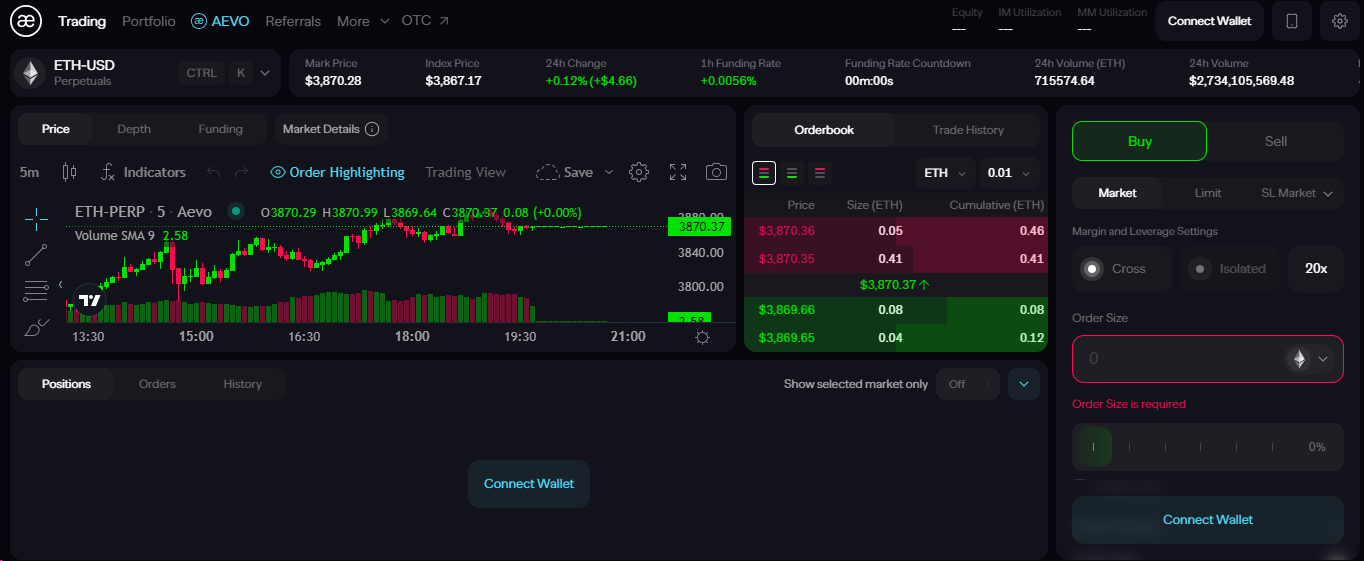Select the Cross margin option

click(1120, 269)
